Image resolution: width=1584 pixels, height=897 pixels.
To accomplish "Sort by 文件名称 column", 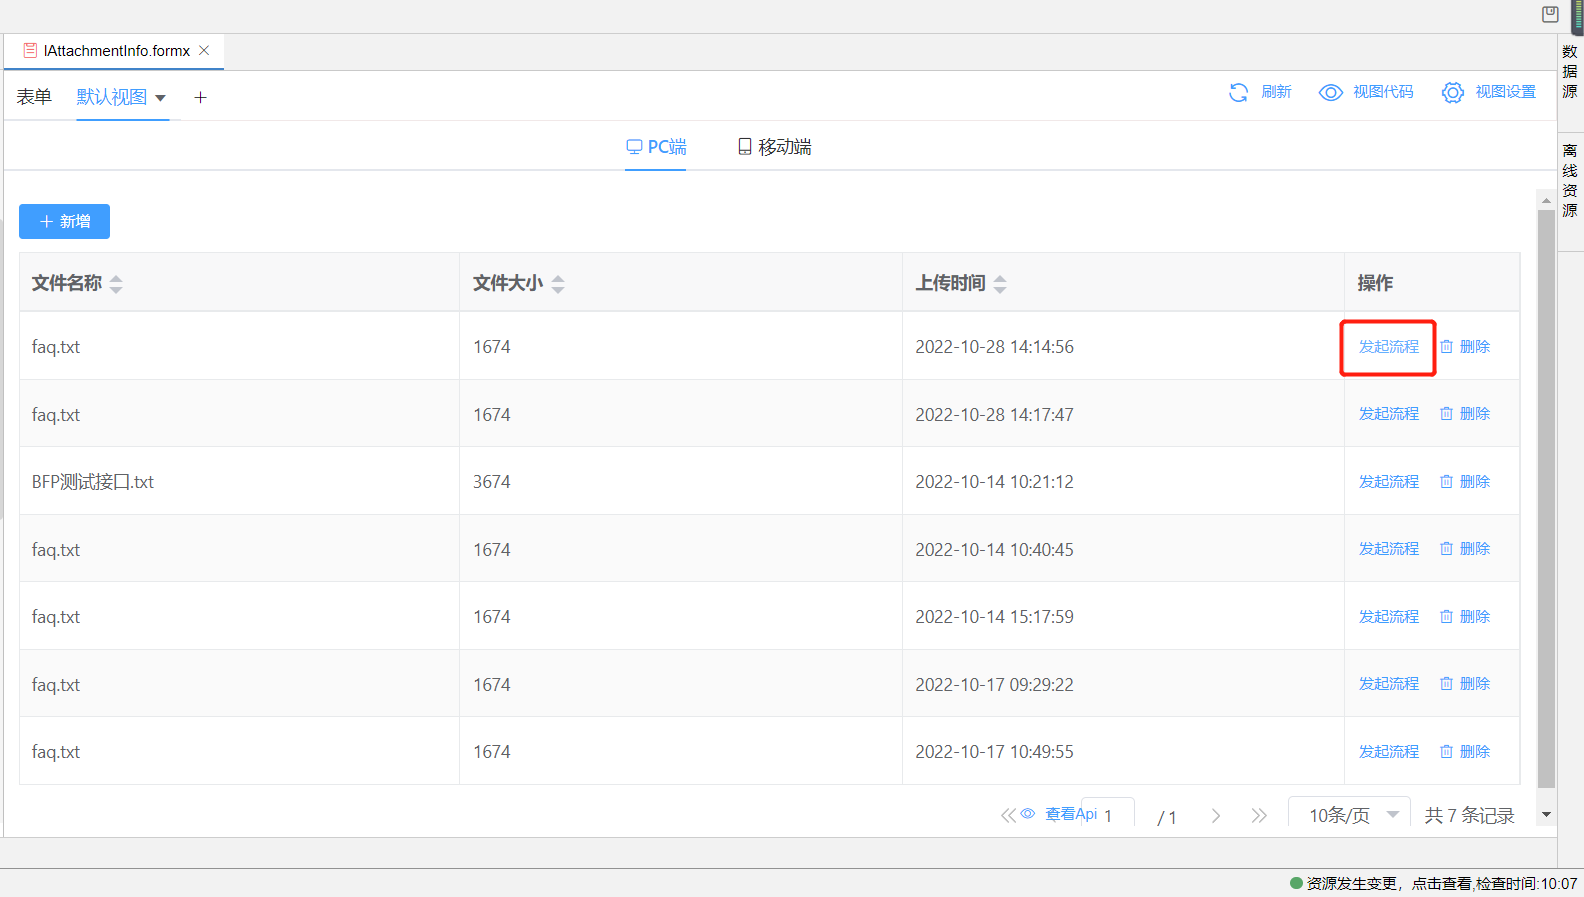I will click(x=116, y=284).
